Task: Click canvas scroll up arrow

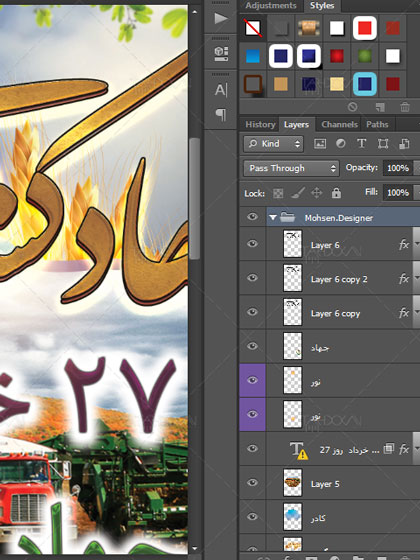Action: [194, 12]
